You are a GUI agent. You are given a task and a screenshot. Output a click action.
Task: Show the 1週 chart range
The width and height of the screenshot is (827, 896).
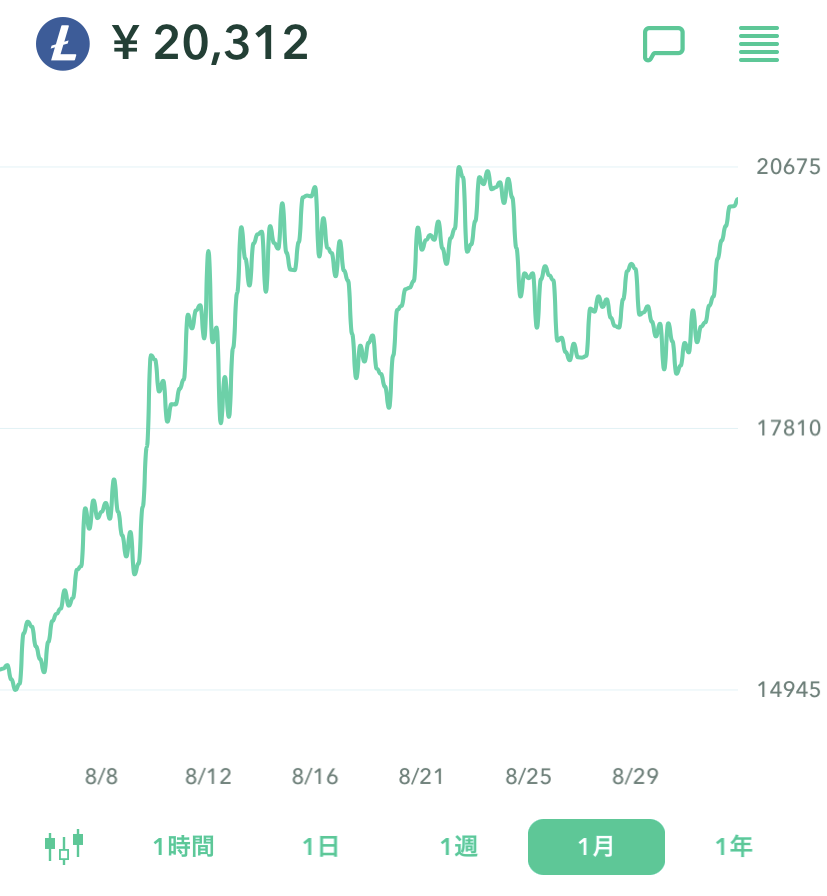coord(459,846)
